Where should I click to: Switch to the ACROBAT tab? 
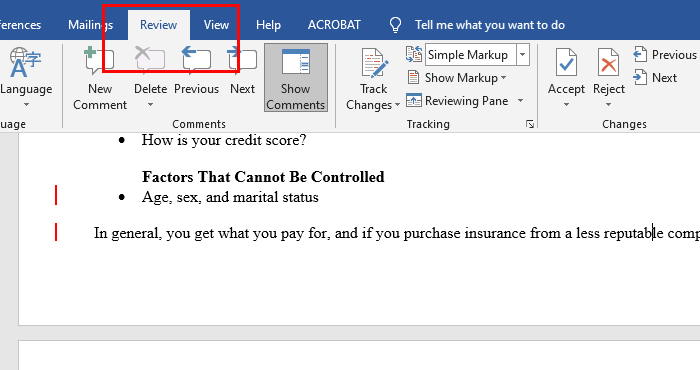334,25
